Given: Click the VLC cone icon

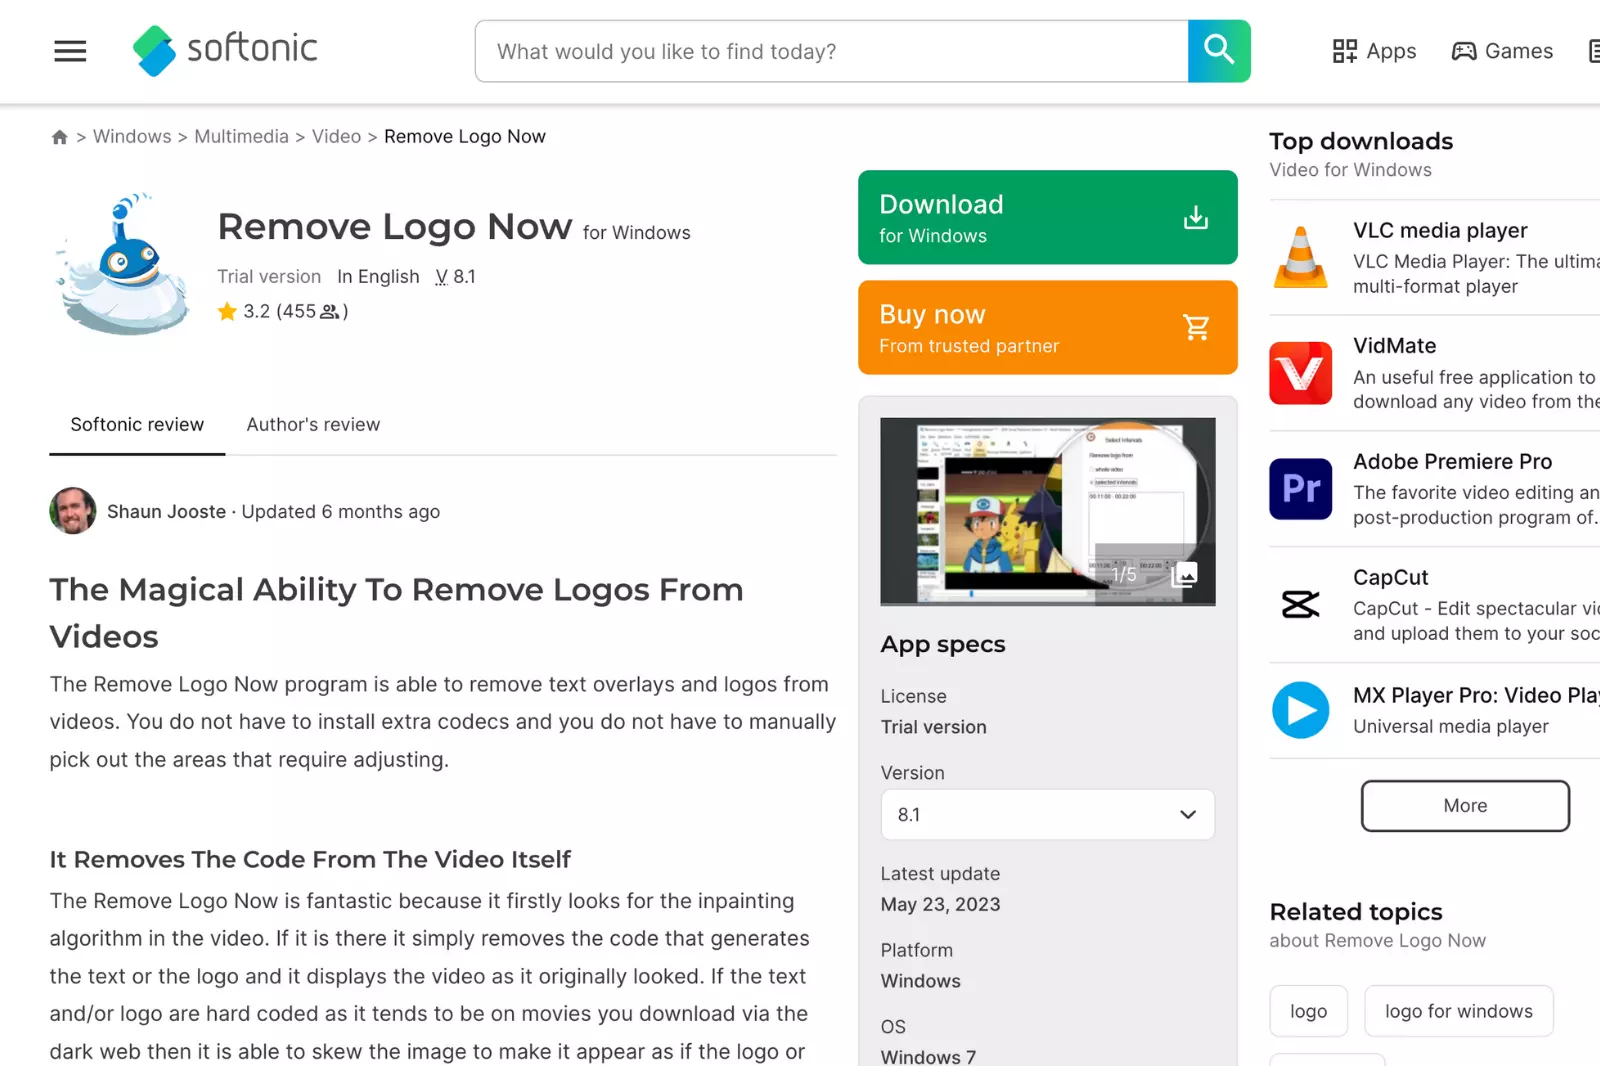Looking at the screenshot, I should [x=1301, y=257].
